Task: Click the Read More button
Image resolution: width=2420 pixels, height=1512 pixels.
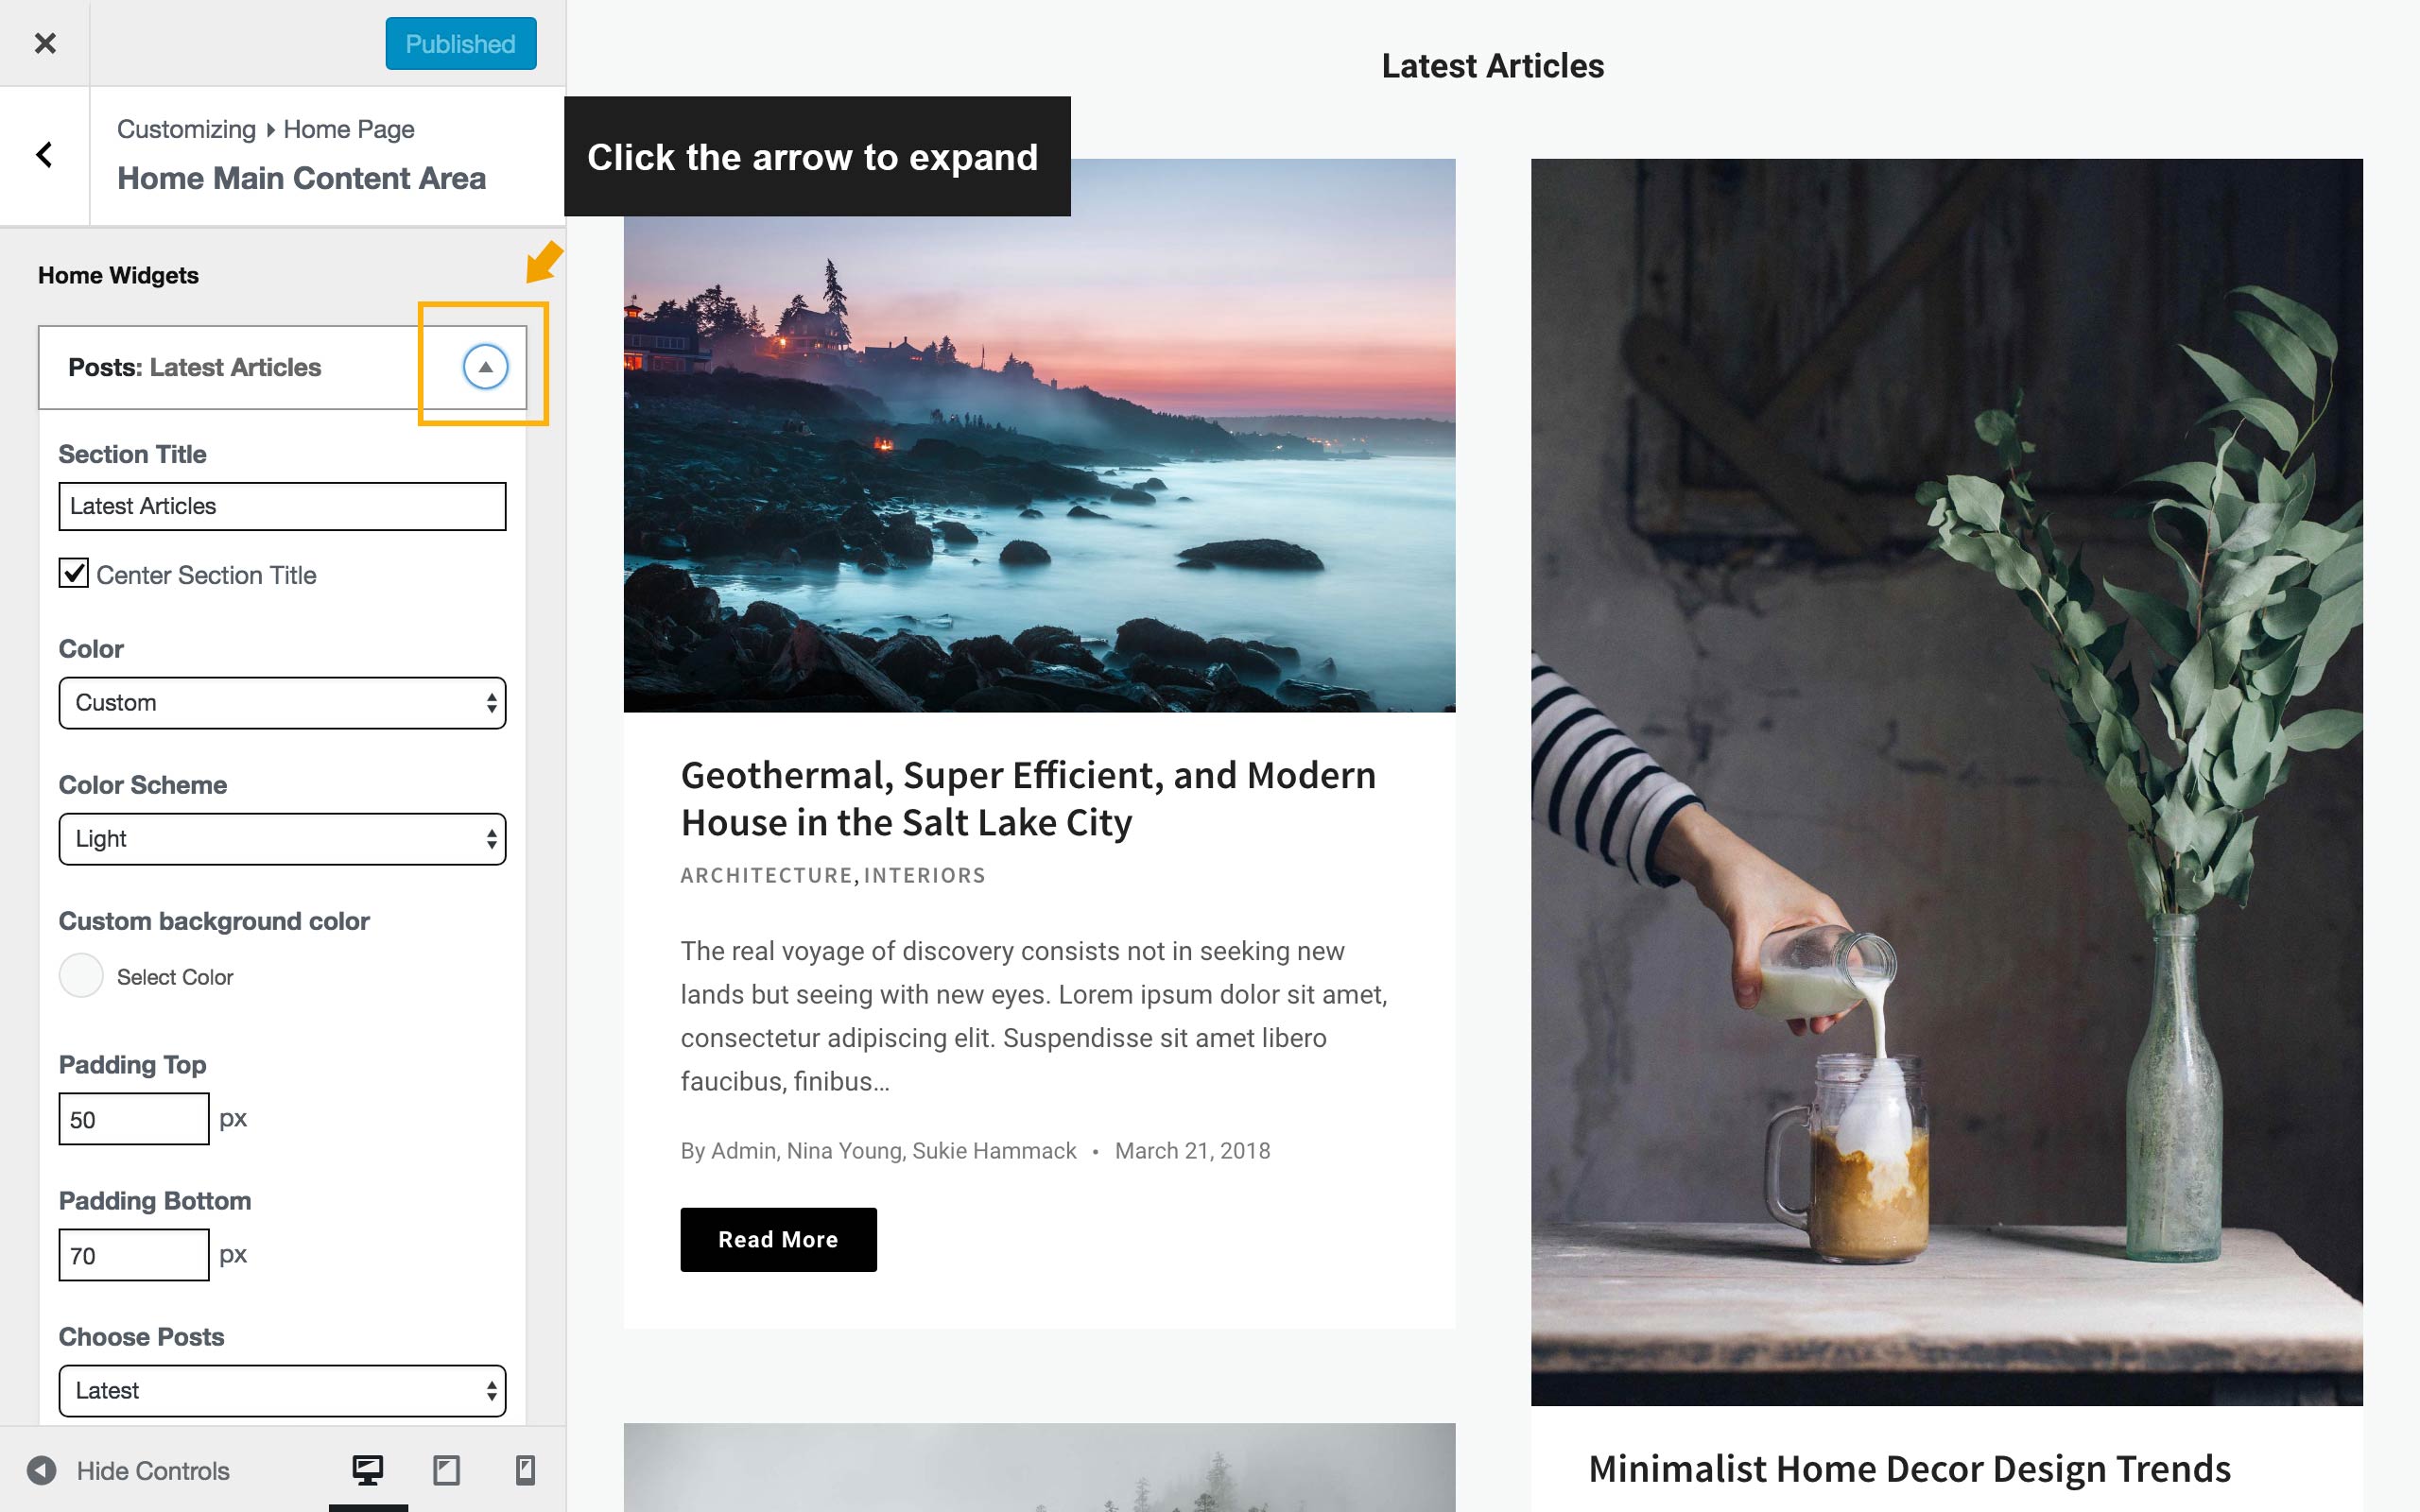Action: tap(778, 1240)
